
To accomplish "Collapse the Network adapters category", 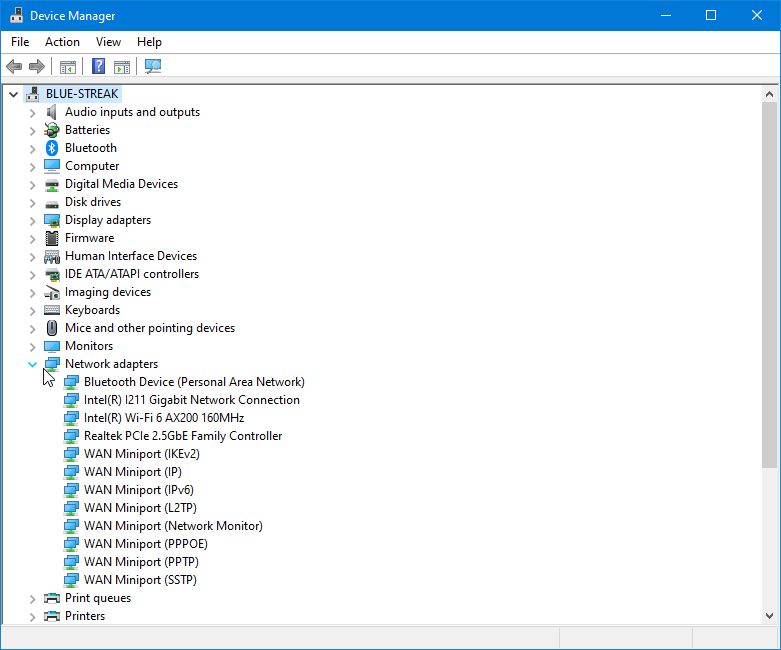I will pos(32,364).
